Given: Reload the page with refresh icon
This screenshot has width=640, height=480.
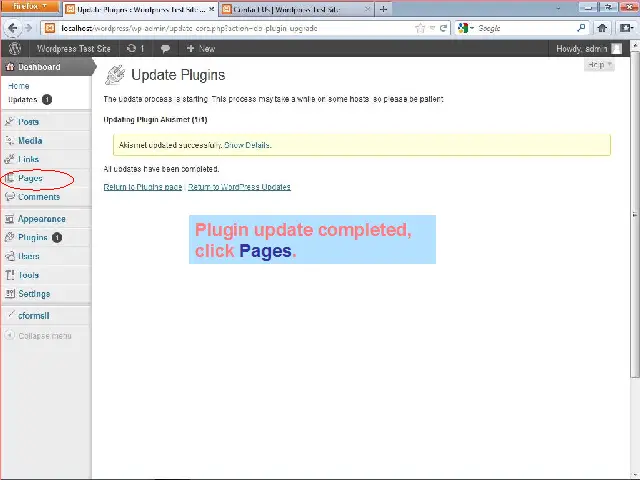Looking at the screenshot, I should point(443,28).
